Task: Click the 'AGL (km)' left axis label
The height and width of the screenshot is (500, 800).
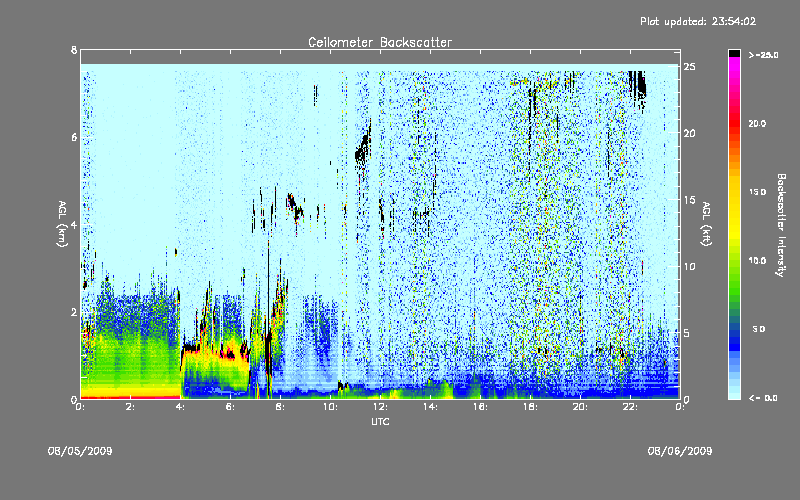Action: click(x=62, y=223)
